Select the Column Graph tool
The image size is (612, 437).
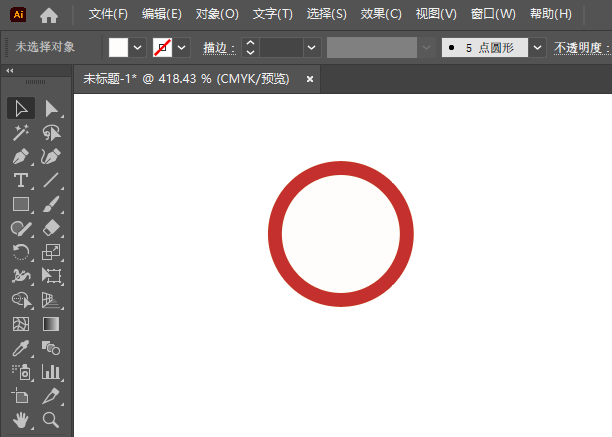(x=51, y=372)
